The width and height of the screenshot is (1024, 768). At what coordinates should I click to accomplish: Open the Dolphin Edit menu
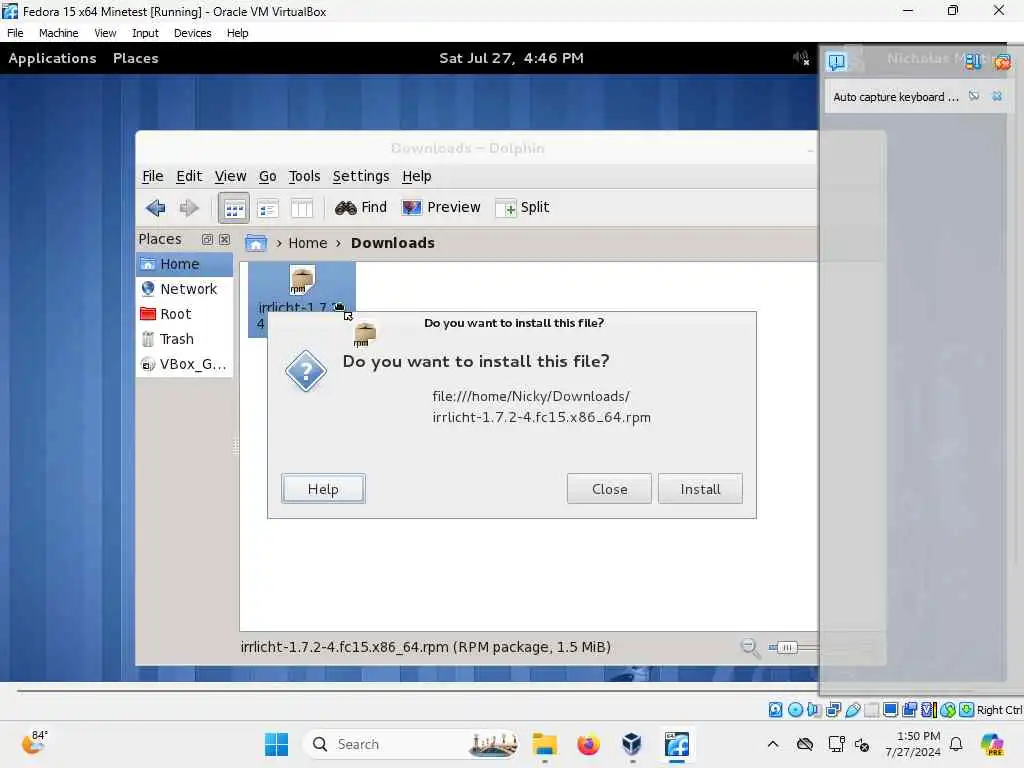coord(189,176)
